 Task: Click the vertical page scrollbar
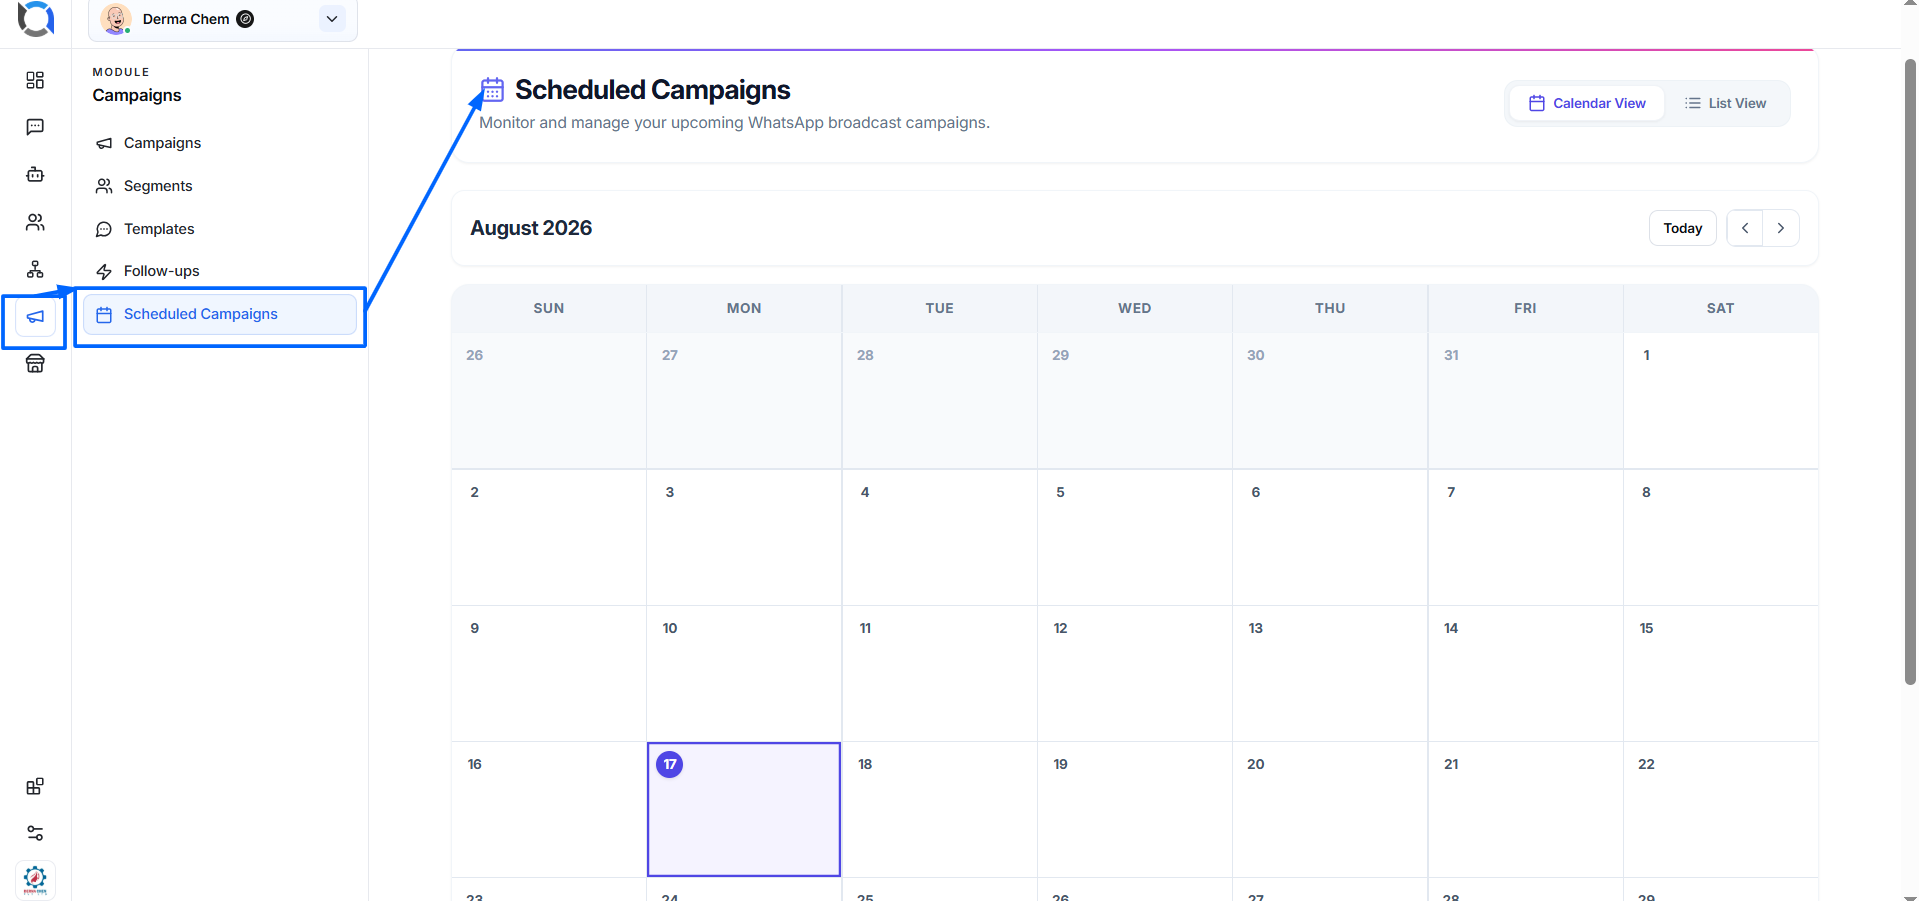click(1910, 370)
